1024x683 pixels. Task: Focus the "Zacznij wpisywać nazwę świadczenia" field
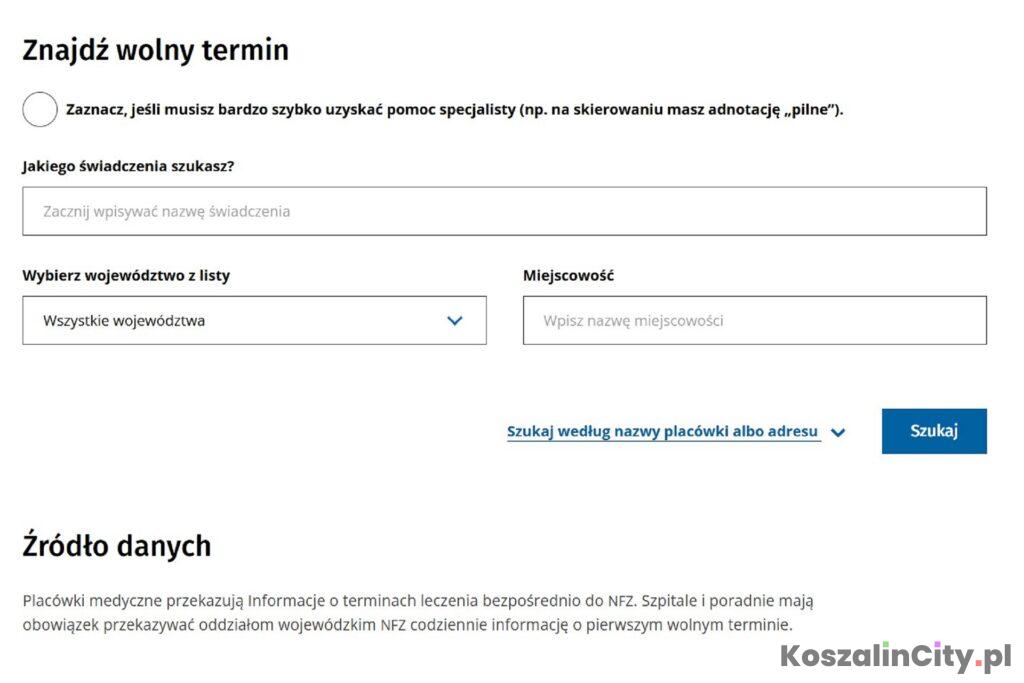(504, 211)
